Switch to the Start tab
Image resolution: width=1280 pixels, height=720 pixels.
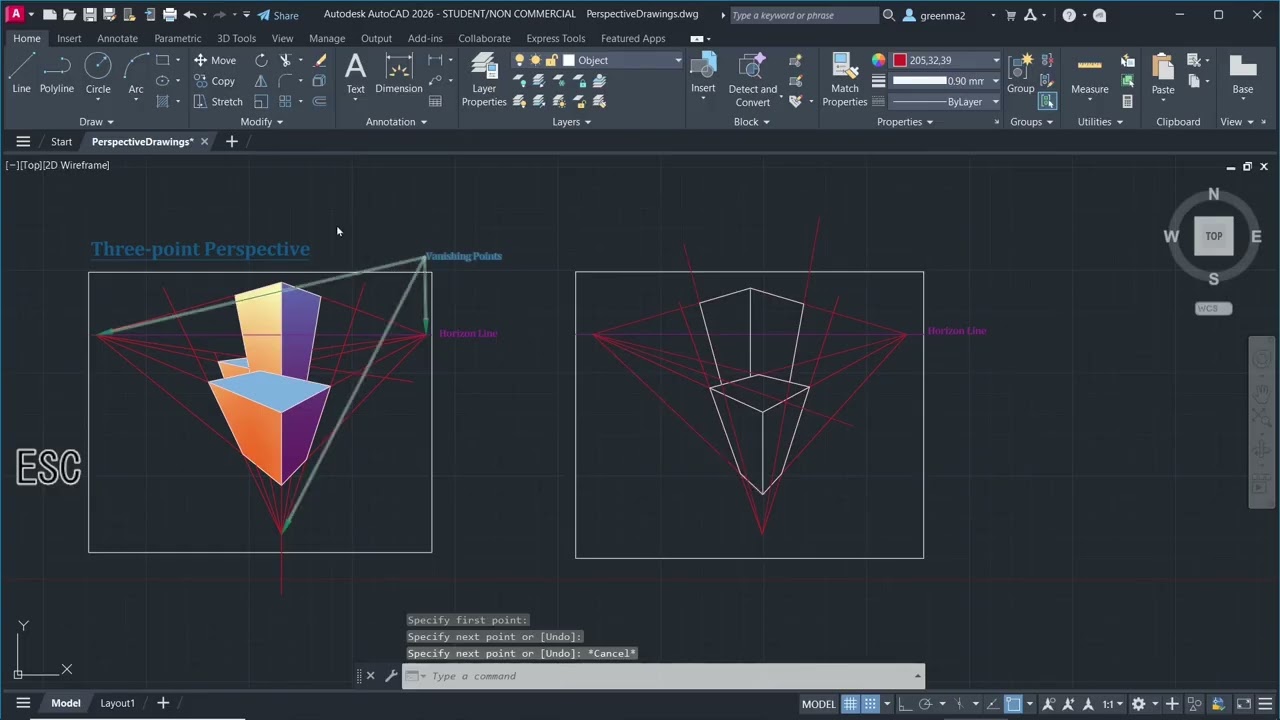point(62,142)
